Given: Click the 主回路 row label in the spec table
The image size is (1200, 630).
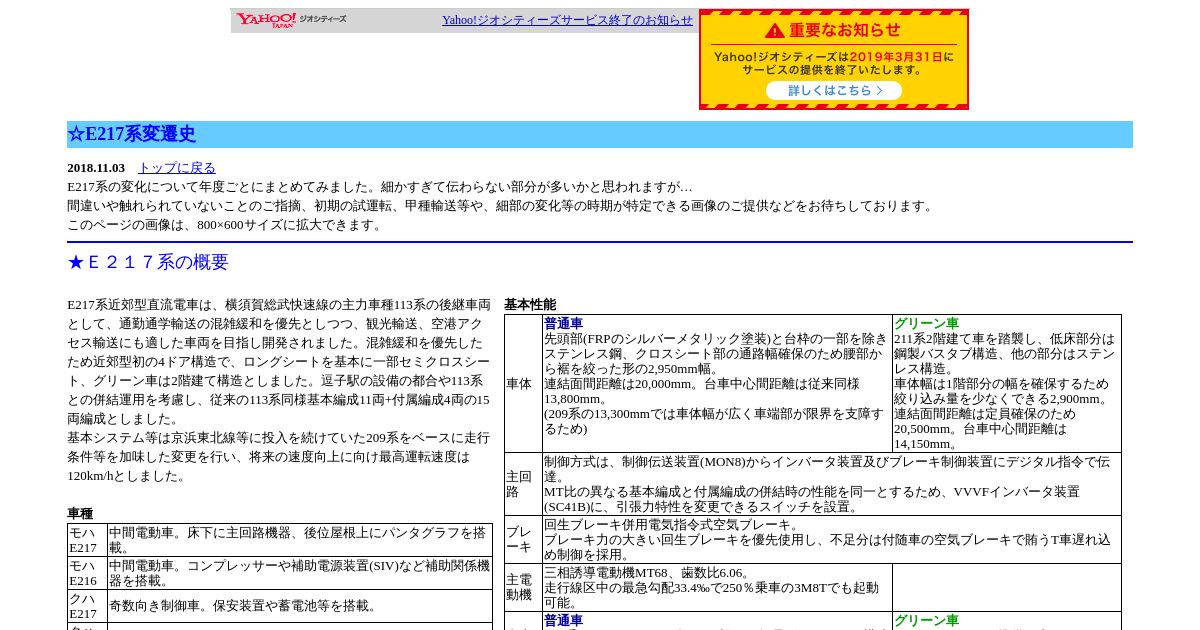Looking at the screenshot, I should click(x=523, y=484).
